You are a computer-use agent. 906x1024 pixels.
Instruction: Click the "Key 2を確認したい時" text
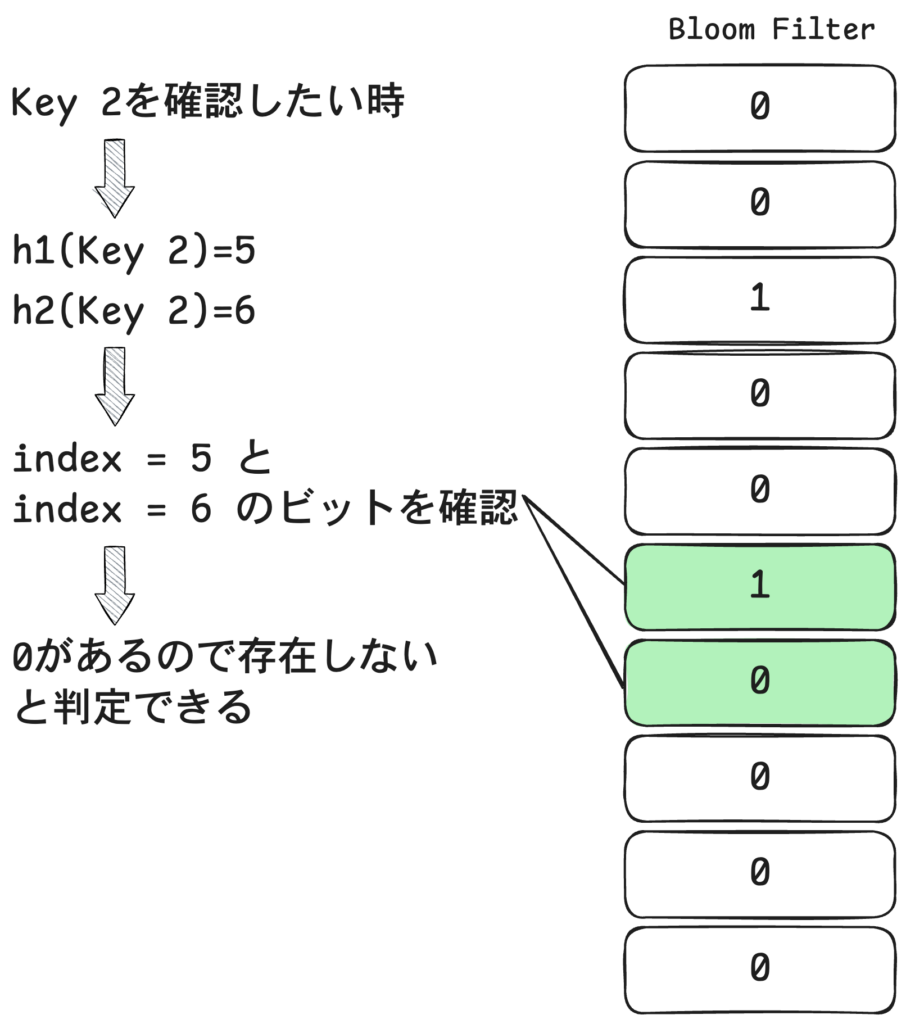click(x=207, y=103)
